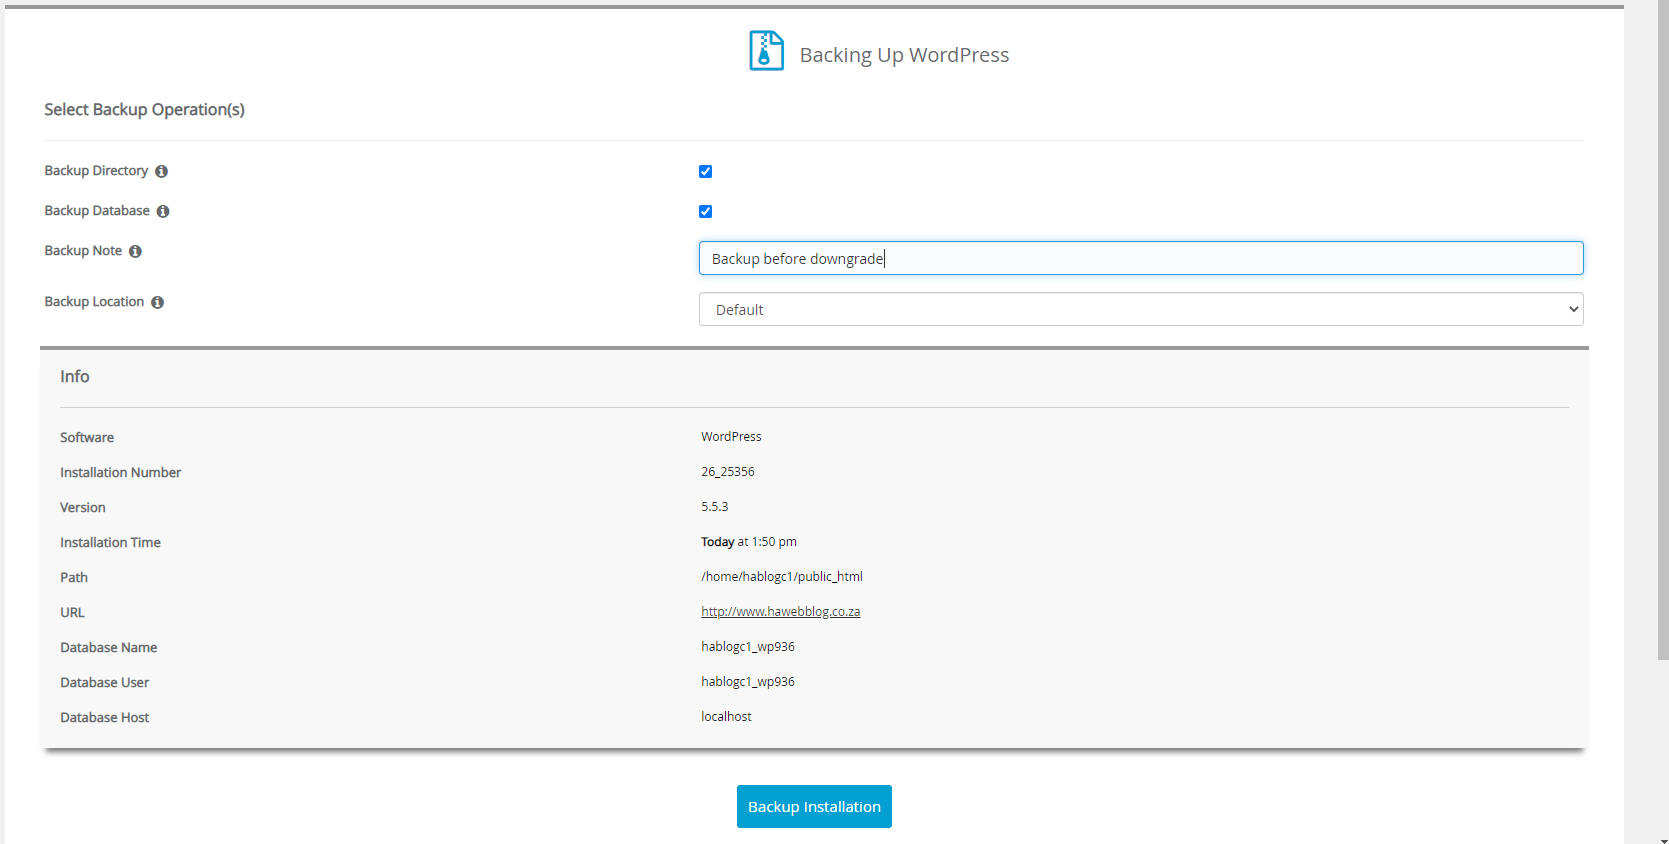Click the localhost database host value
1669x844 pixels.
726,717
